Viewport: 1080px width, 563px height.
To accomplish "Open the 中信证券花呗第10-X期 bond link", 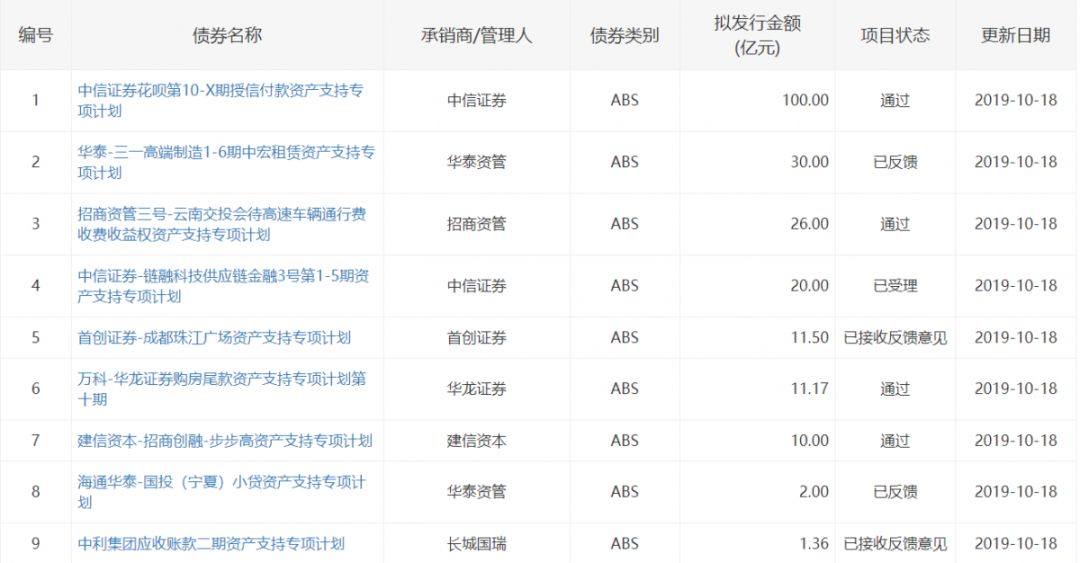I will pos(220,101).
